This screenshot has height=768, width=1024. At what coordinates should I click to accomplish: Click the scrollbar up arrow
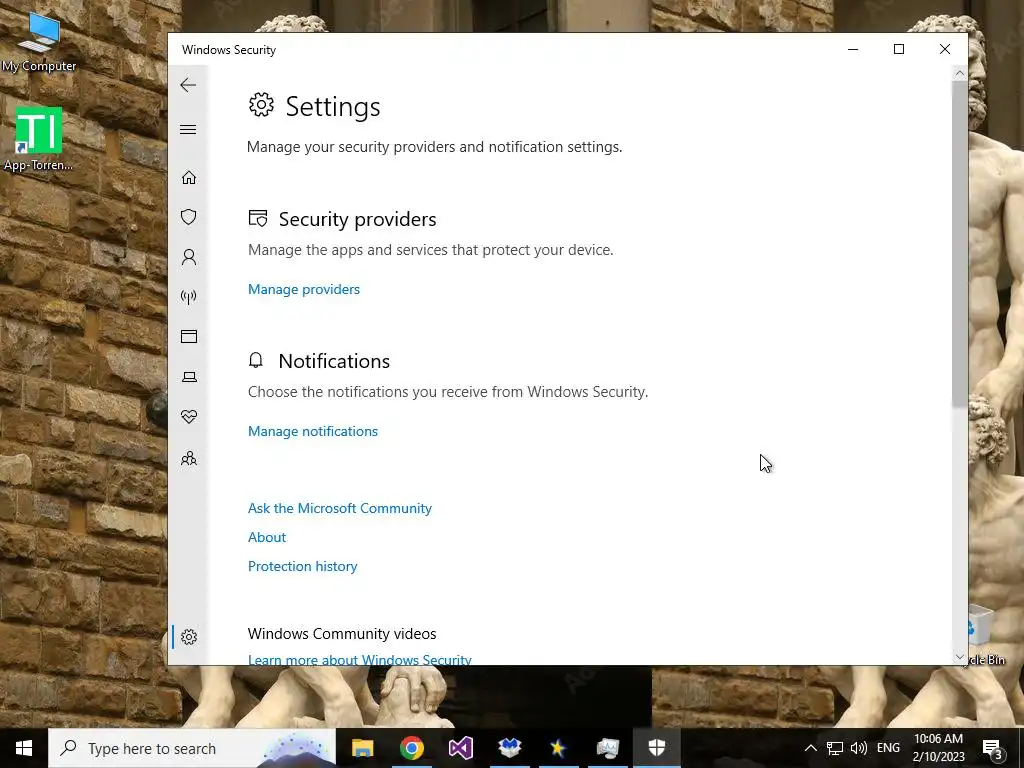(x=959, y=73)
